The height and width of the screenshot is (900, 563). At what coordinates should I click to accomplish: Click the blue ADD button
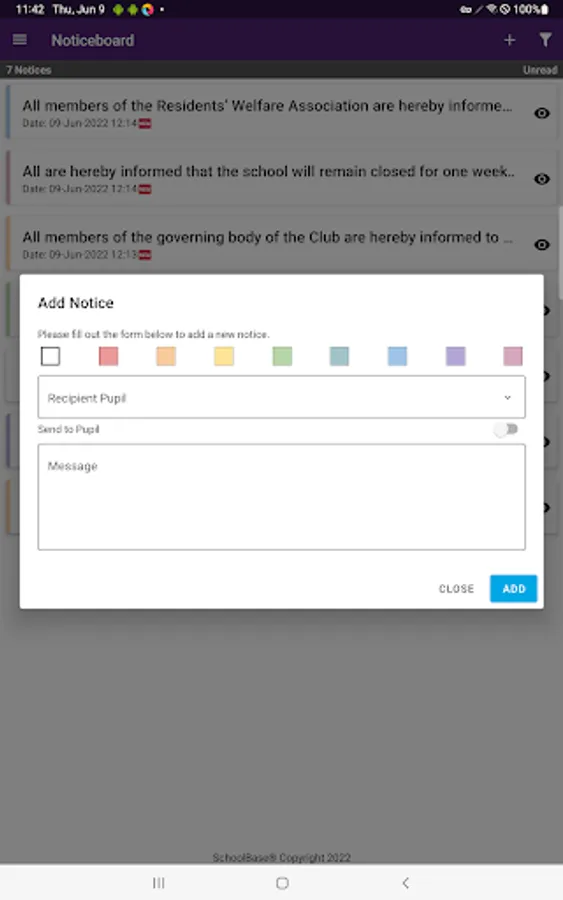514,588
